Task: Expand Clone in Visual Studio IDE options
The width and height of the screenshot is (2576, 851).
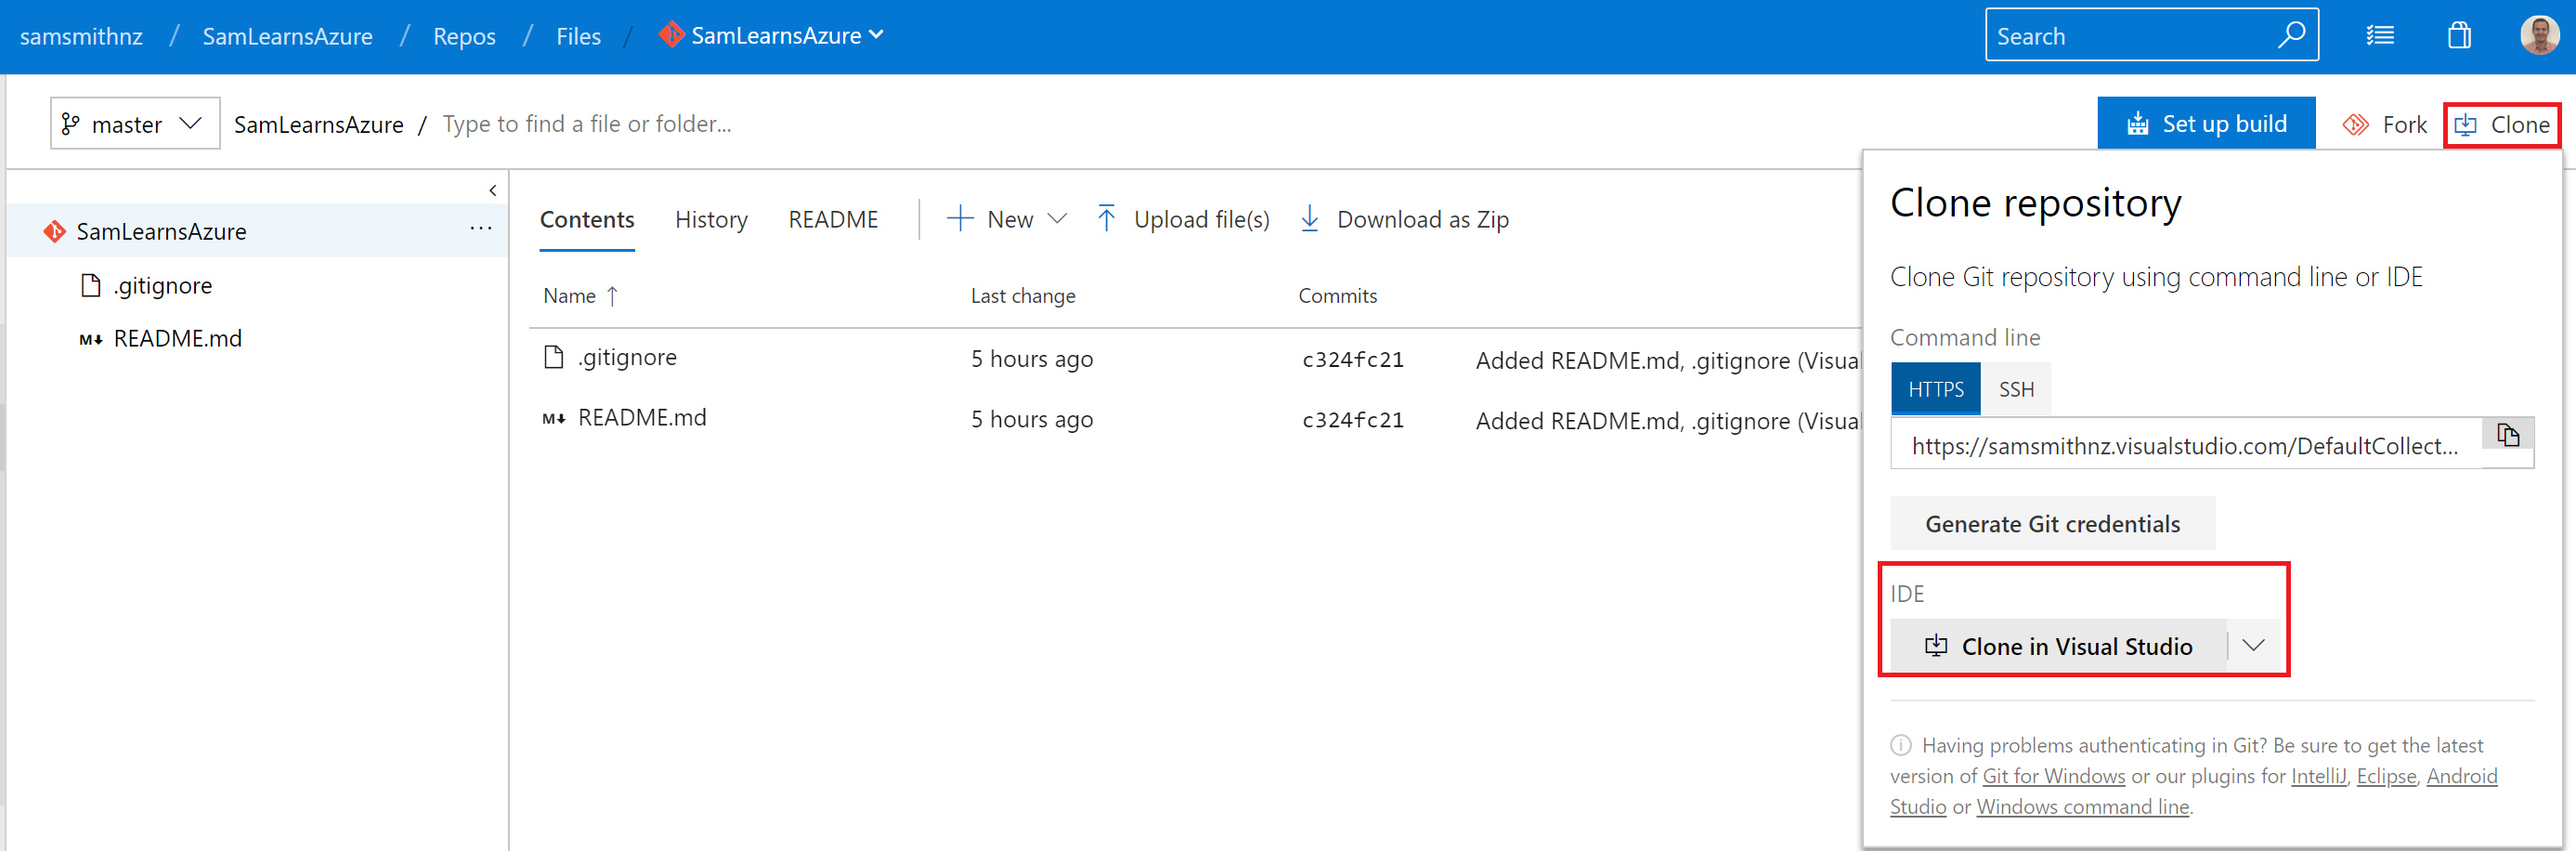Action: 2252,646
